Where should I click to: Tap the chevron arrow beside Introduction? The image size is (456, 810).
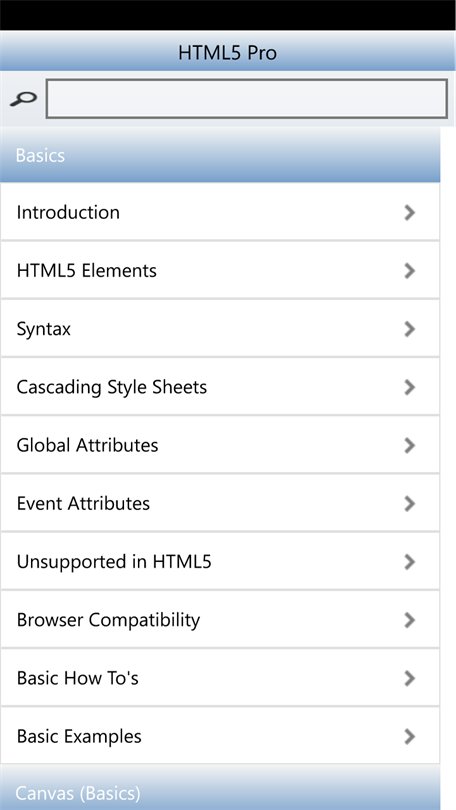(410, 212)
